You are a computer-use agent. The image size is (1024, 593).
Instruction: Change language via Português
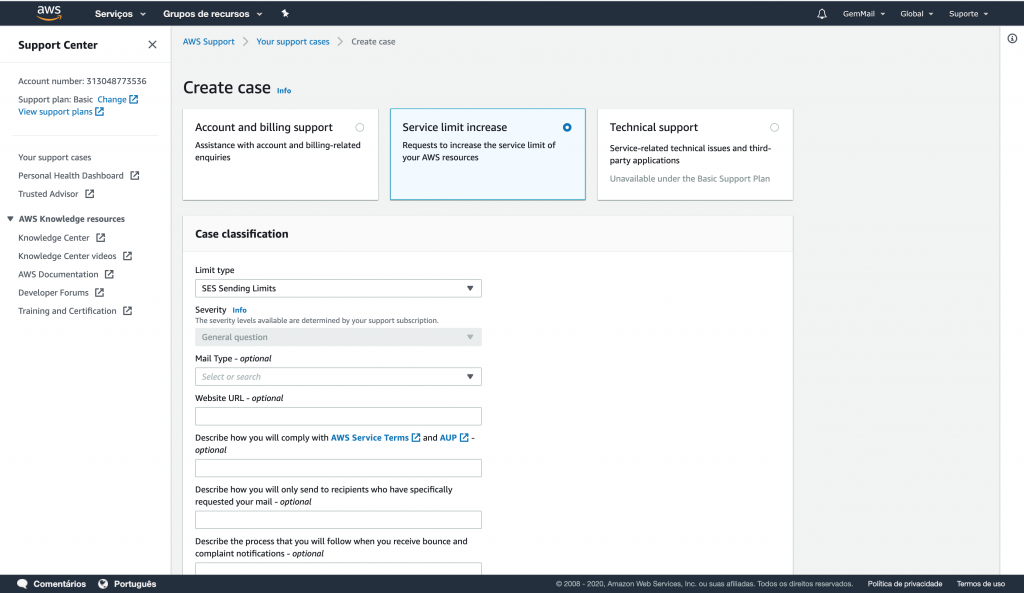pyautogui.click(x=135, y=584)
